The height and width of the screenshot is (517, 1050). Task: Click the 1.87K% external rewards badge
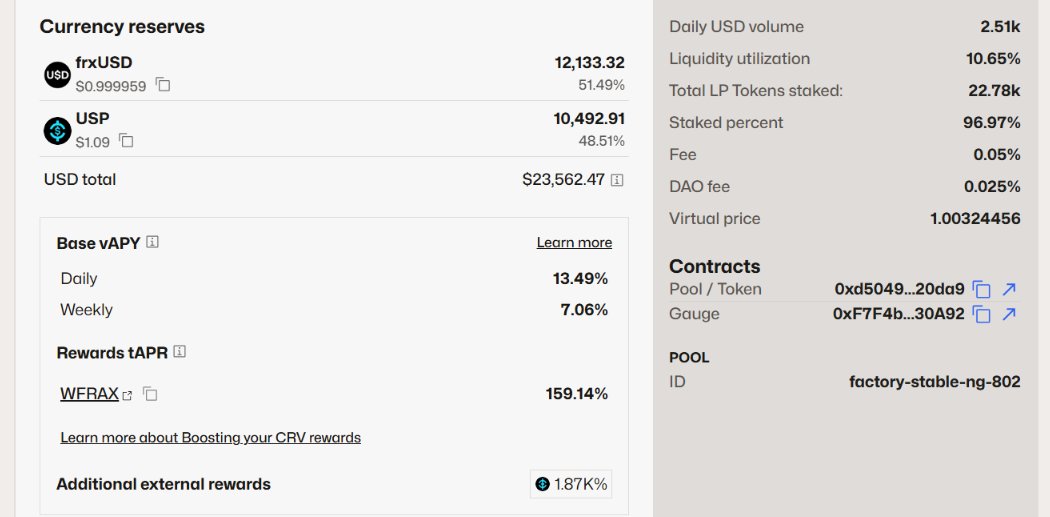(x=571, y=484)
